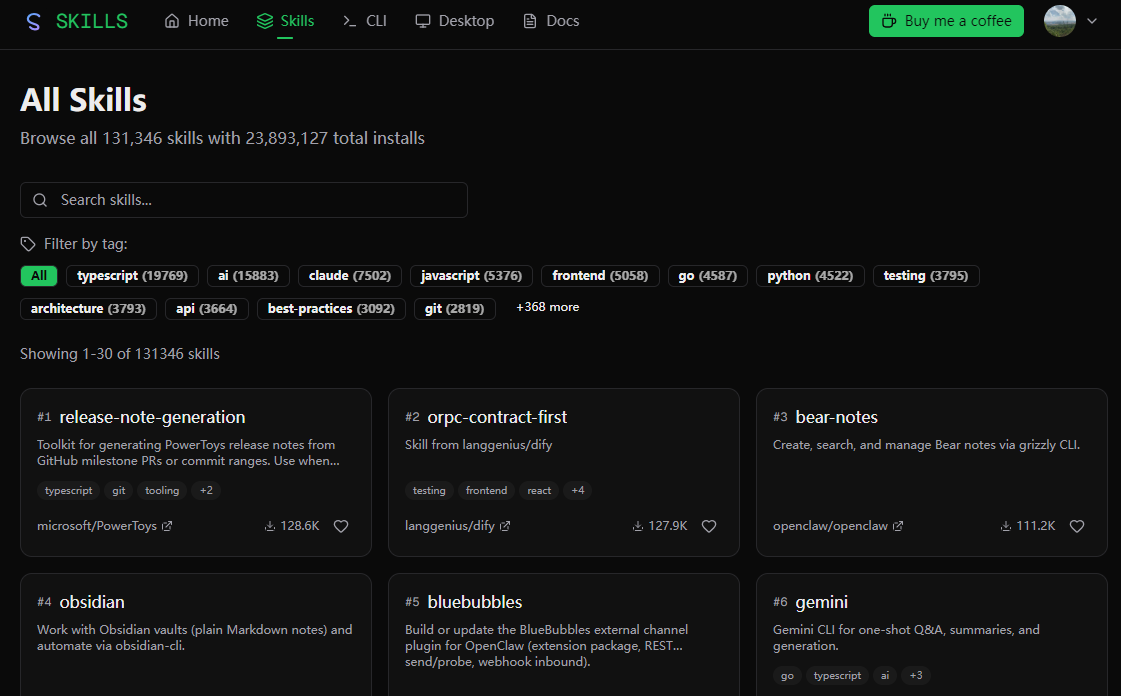Click the Skills logo icon
This screenshot has width=1121, height=696.
click(x=34, y=21)
